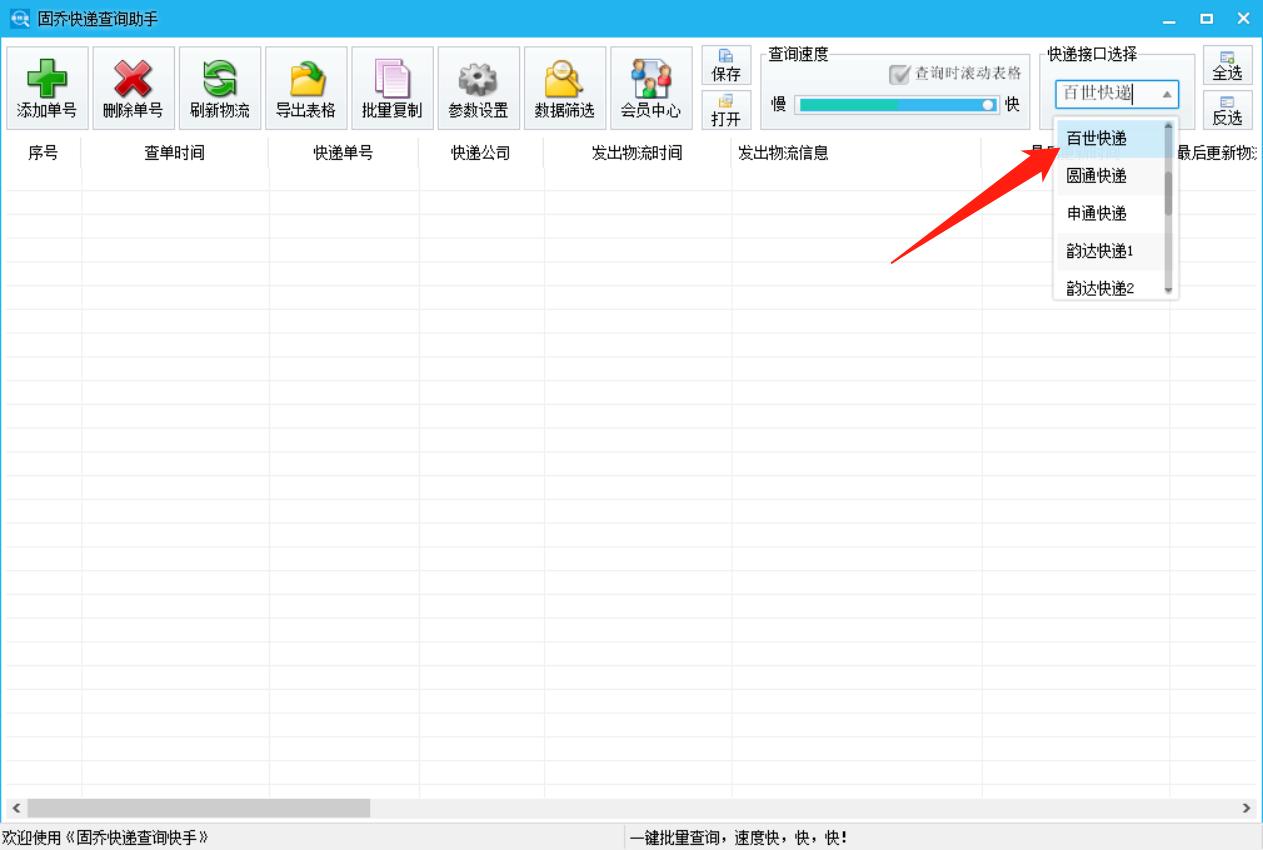Choose 申通快递 in the dropdown list
This screenshot has width=1263, height=850.
pyautogui.click(x=1110, y=213)
